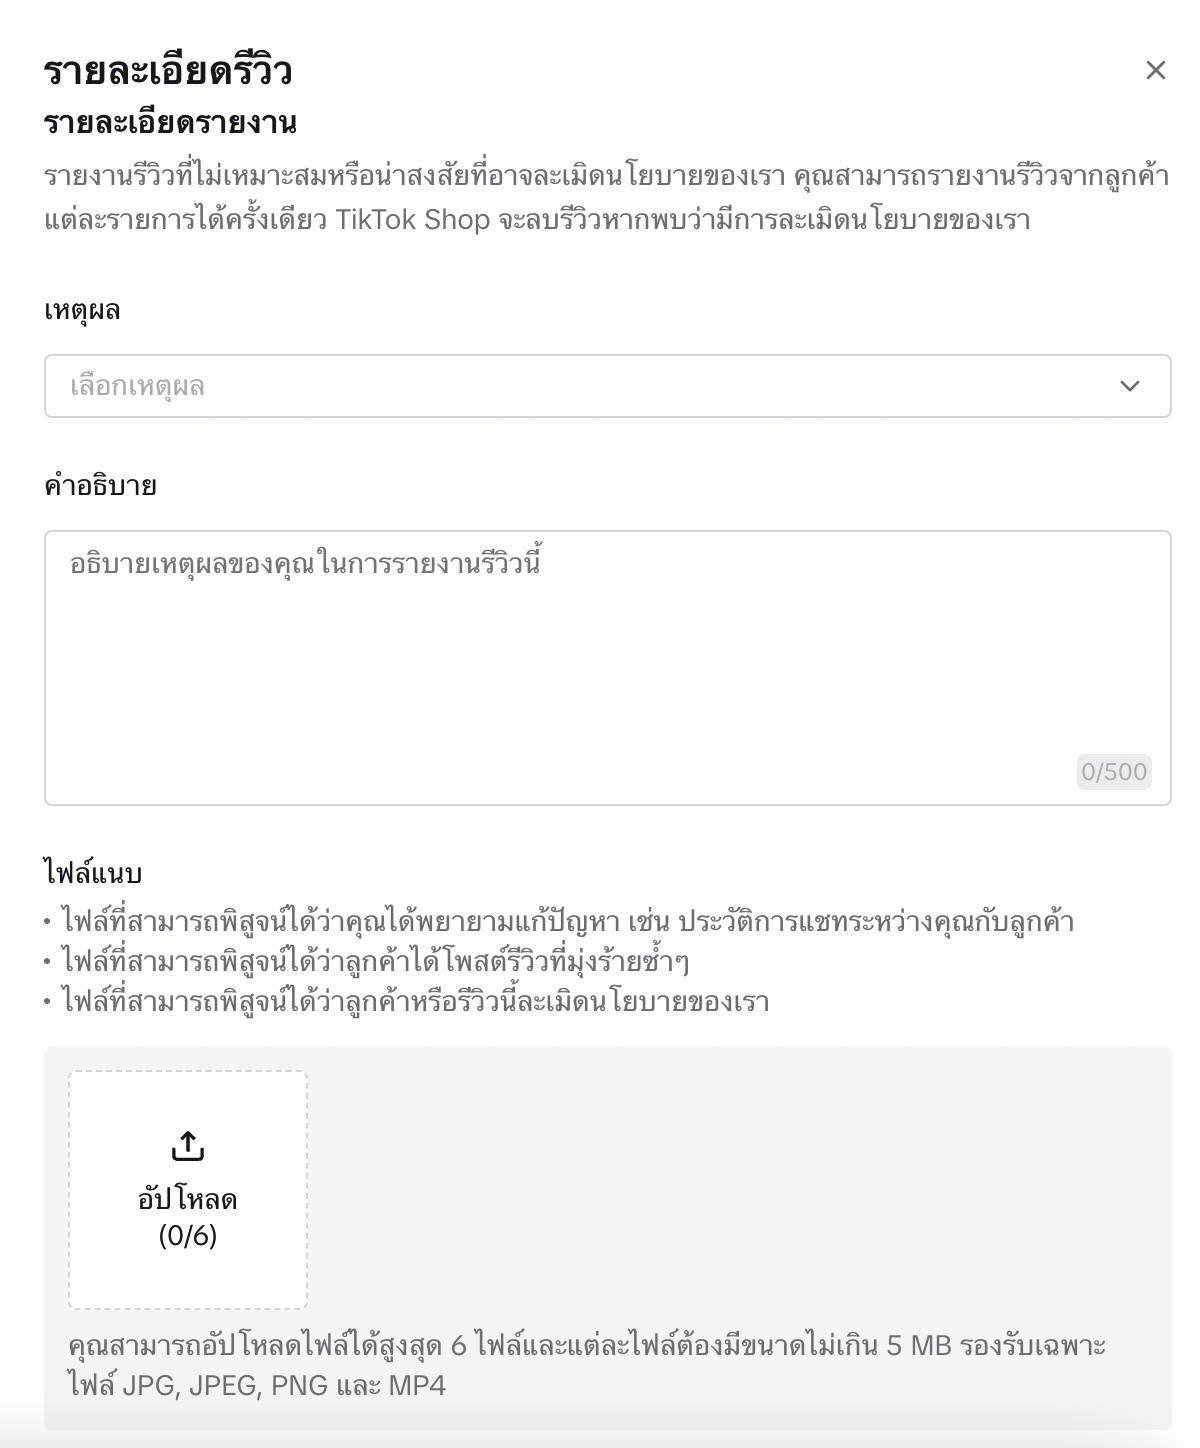Viewport: 1200px width, 1448px height.
Task: Click the คำอธิบาย field label
Action: pos(100,486)
